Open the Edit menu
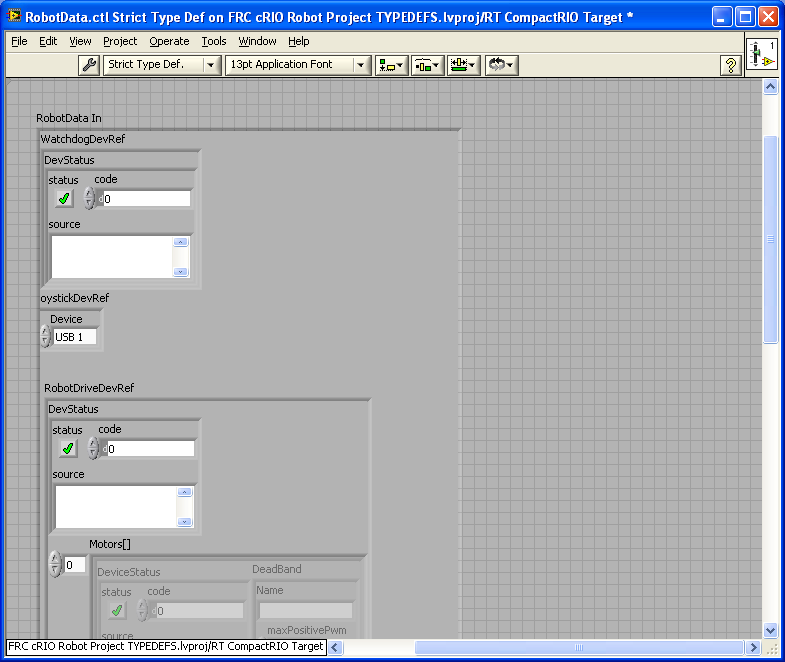 48,41
